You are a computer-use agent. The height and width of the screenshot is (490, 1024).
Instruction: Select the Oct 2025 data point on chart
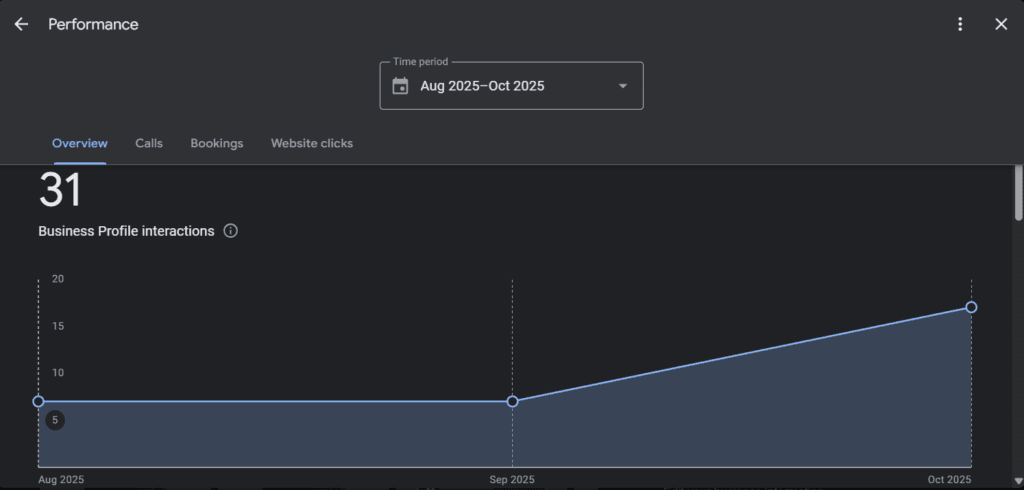point(971,307)
